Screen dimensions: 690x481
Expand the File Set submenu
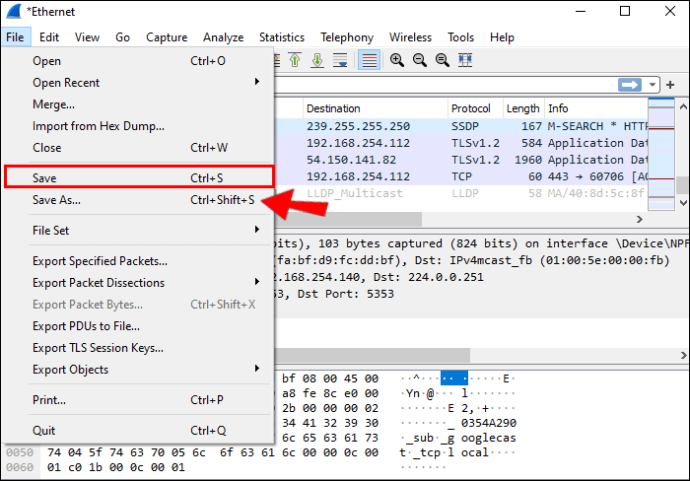[x=139, y=230]
